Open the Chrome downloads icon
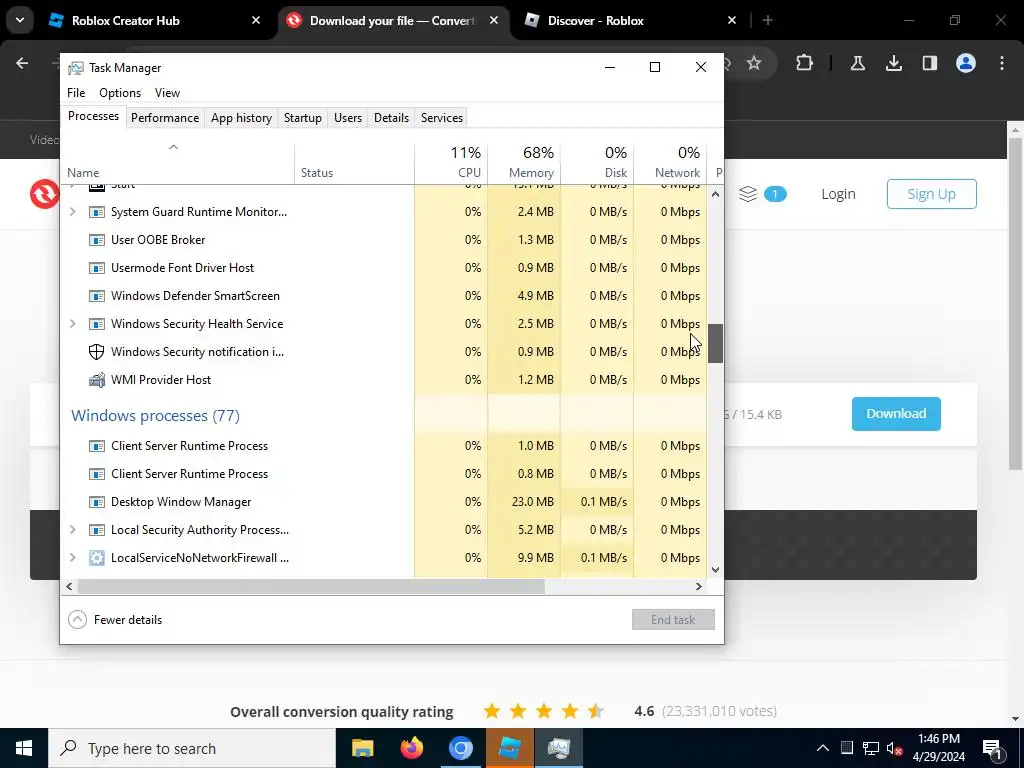The height and width of the screenshot is (768, 1024). [x=894, y=63]
